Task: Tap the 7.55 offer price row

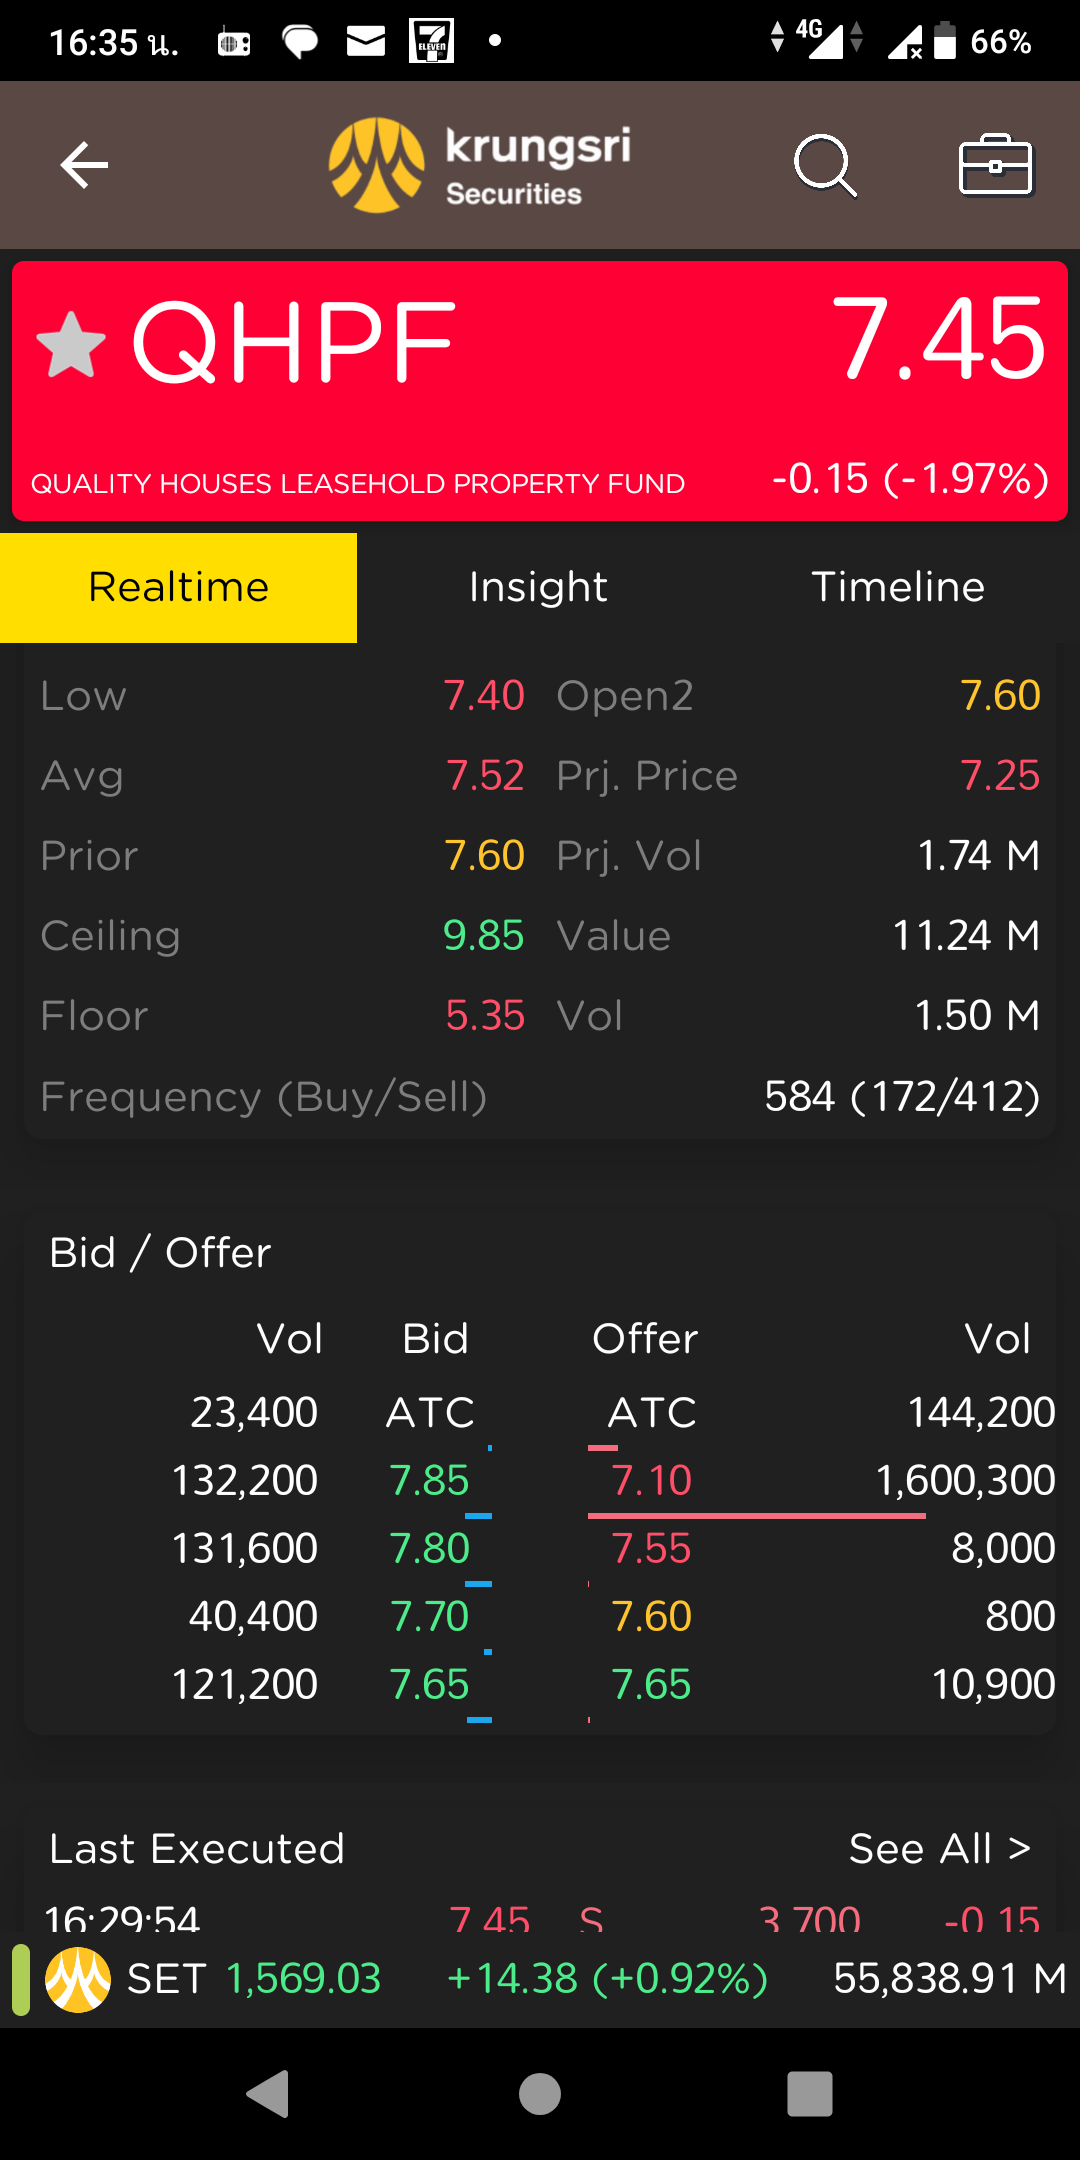Action: tap(651, 1548)
